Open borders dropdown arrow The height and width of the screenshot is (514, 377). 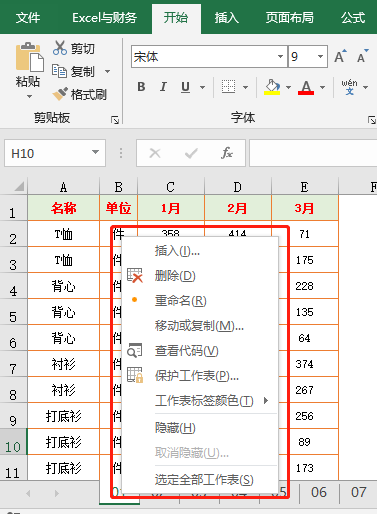pyautogui.click(x=245, y=87)
